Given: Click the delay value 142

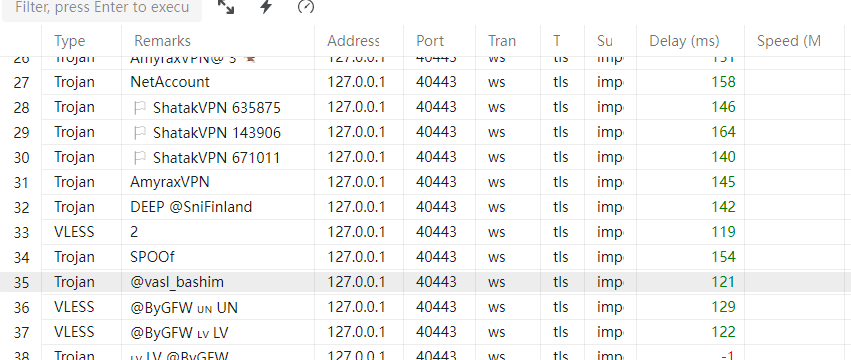Looking at the screenshot, I should (x=723, y=207).
